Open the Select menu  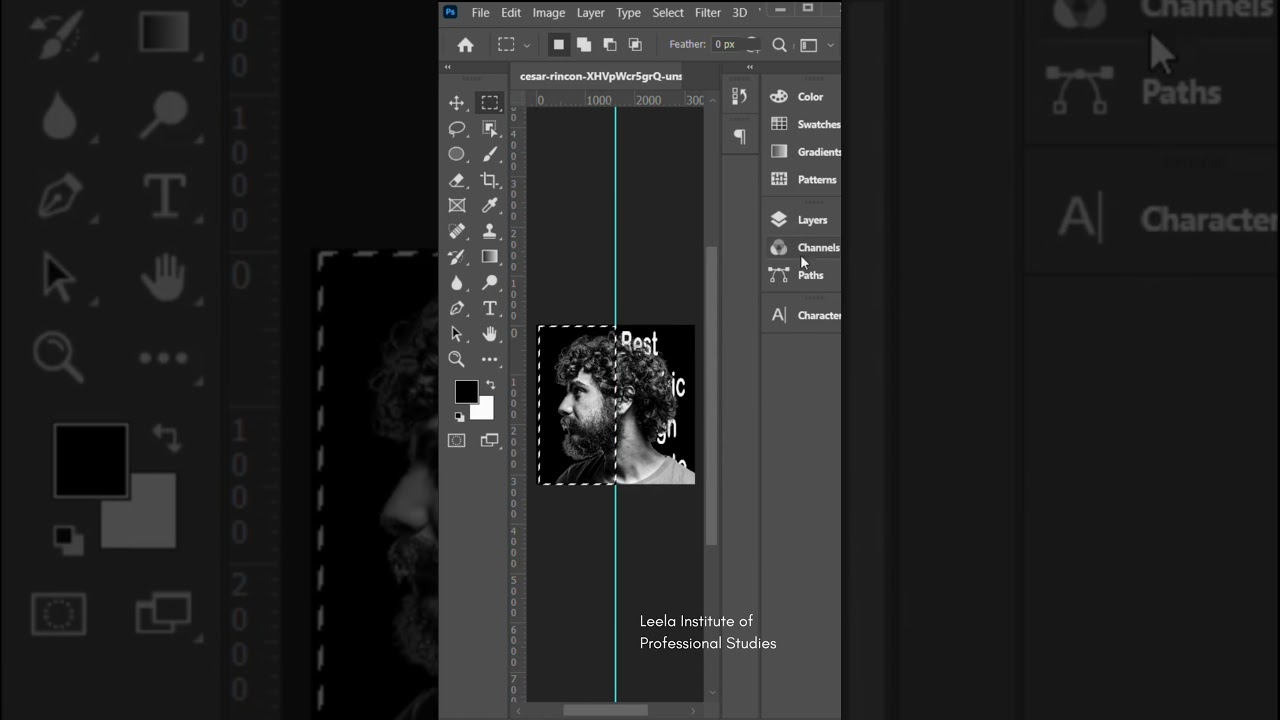(668, 13)
